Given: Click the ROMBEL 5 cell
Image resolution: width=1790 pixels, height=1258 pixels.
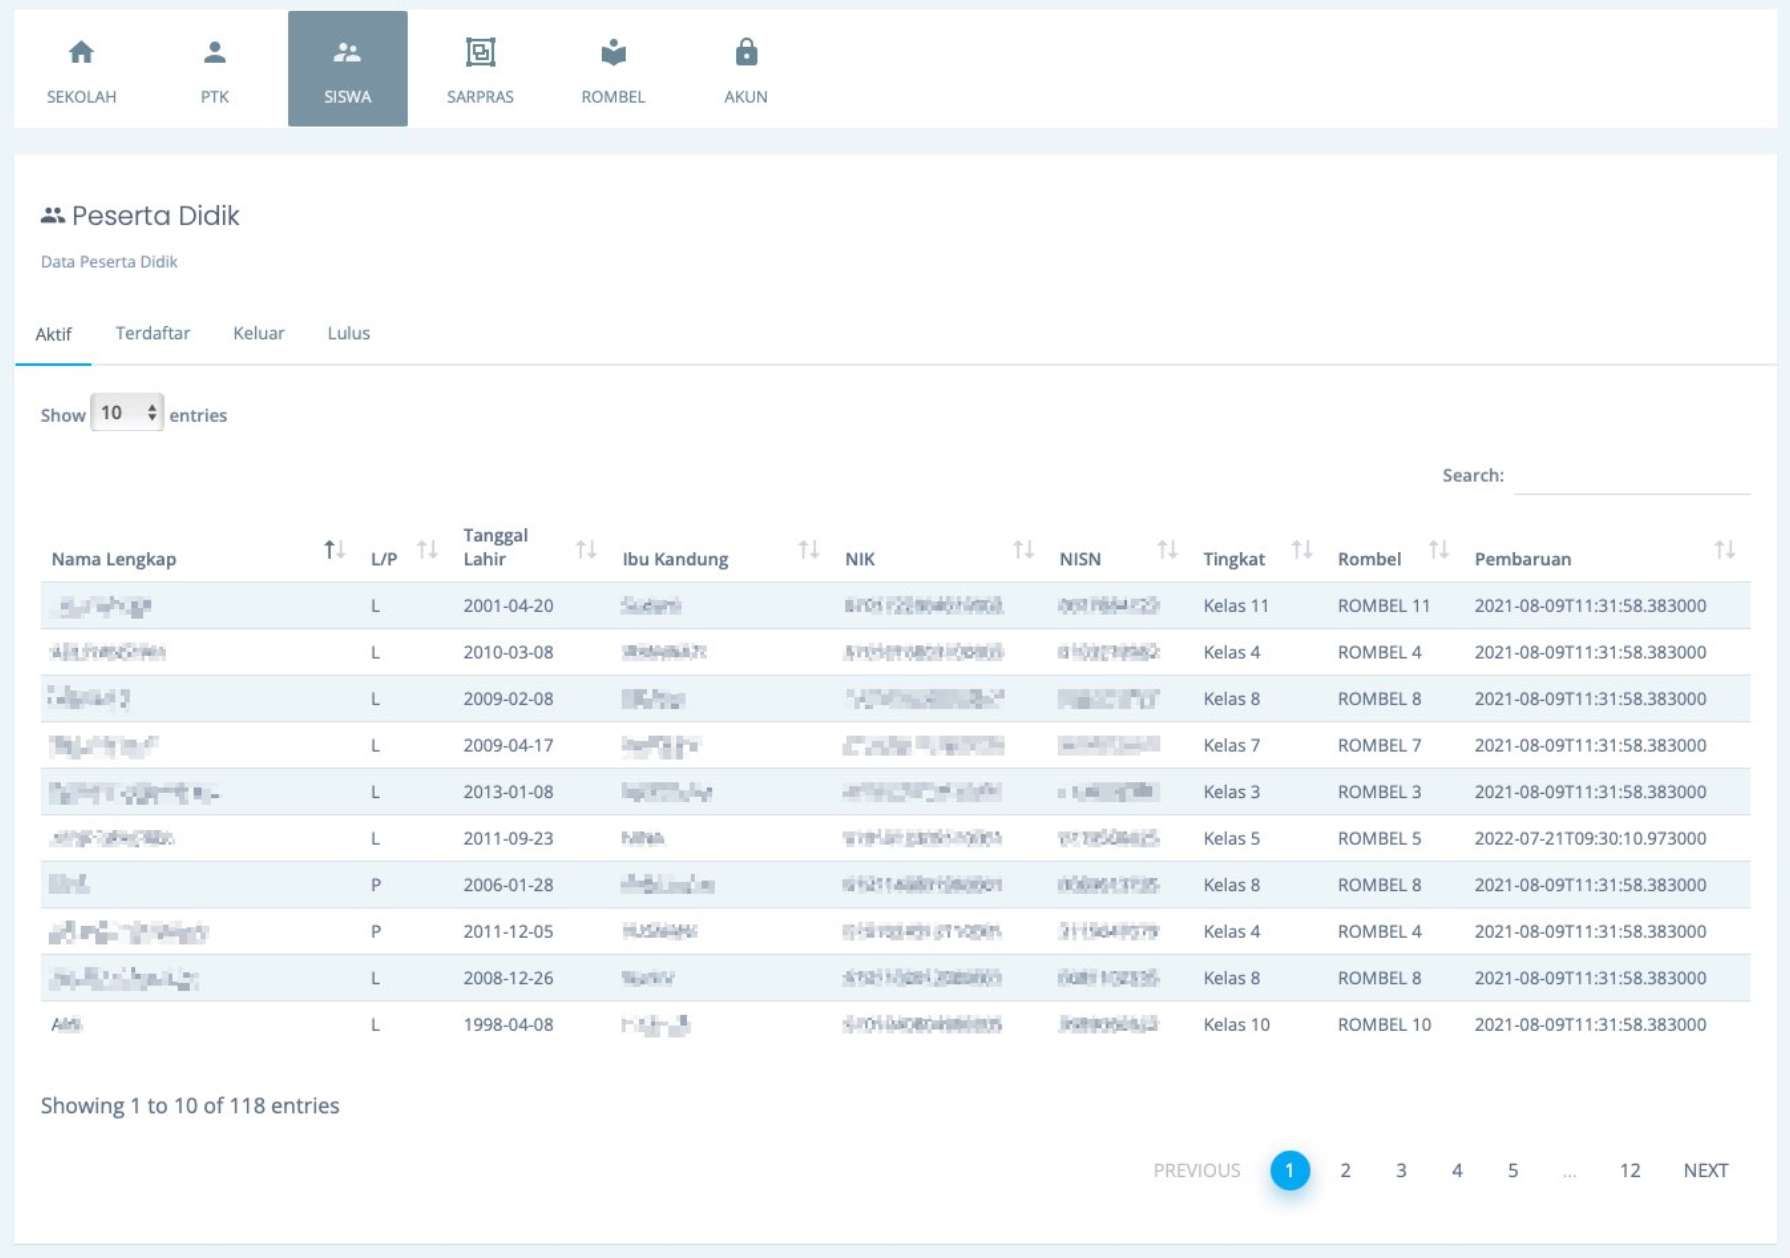Looking at the screenshot, I should (1379, 838).
